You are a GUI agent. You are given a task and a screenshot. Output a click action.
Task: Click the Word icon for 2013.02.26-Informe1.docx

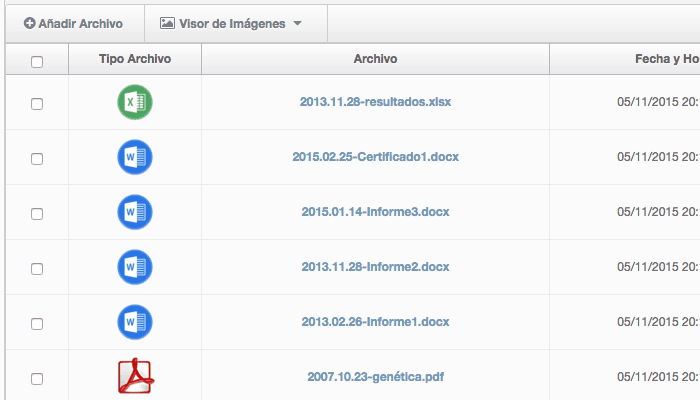pos(135,322)
